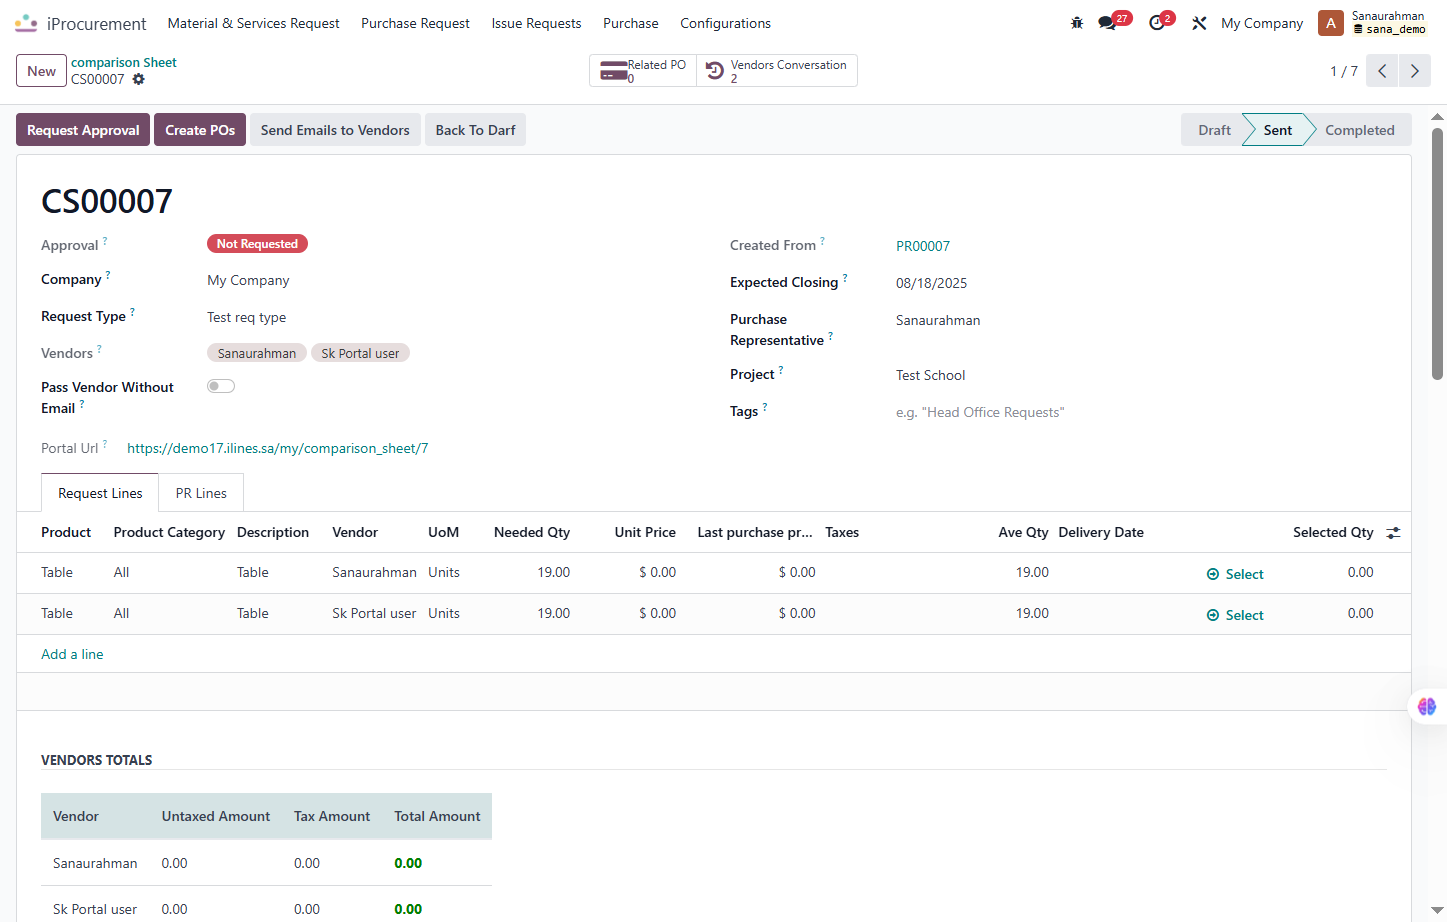Click the gear icon next to CS00007
This screenshot has width=1447, height=922.
pyautogui.click(x=139, y=79)
